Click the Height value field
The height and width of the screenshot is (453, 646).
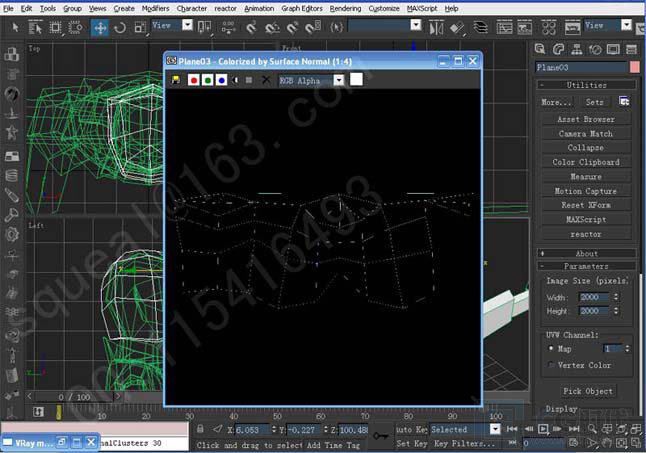click(594, 311)
